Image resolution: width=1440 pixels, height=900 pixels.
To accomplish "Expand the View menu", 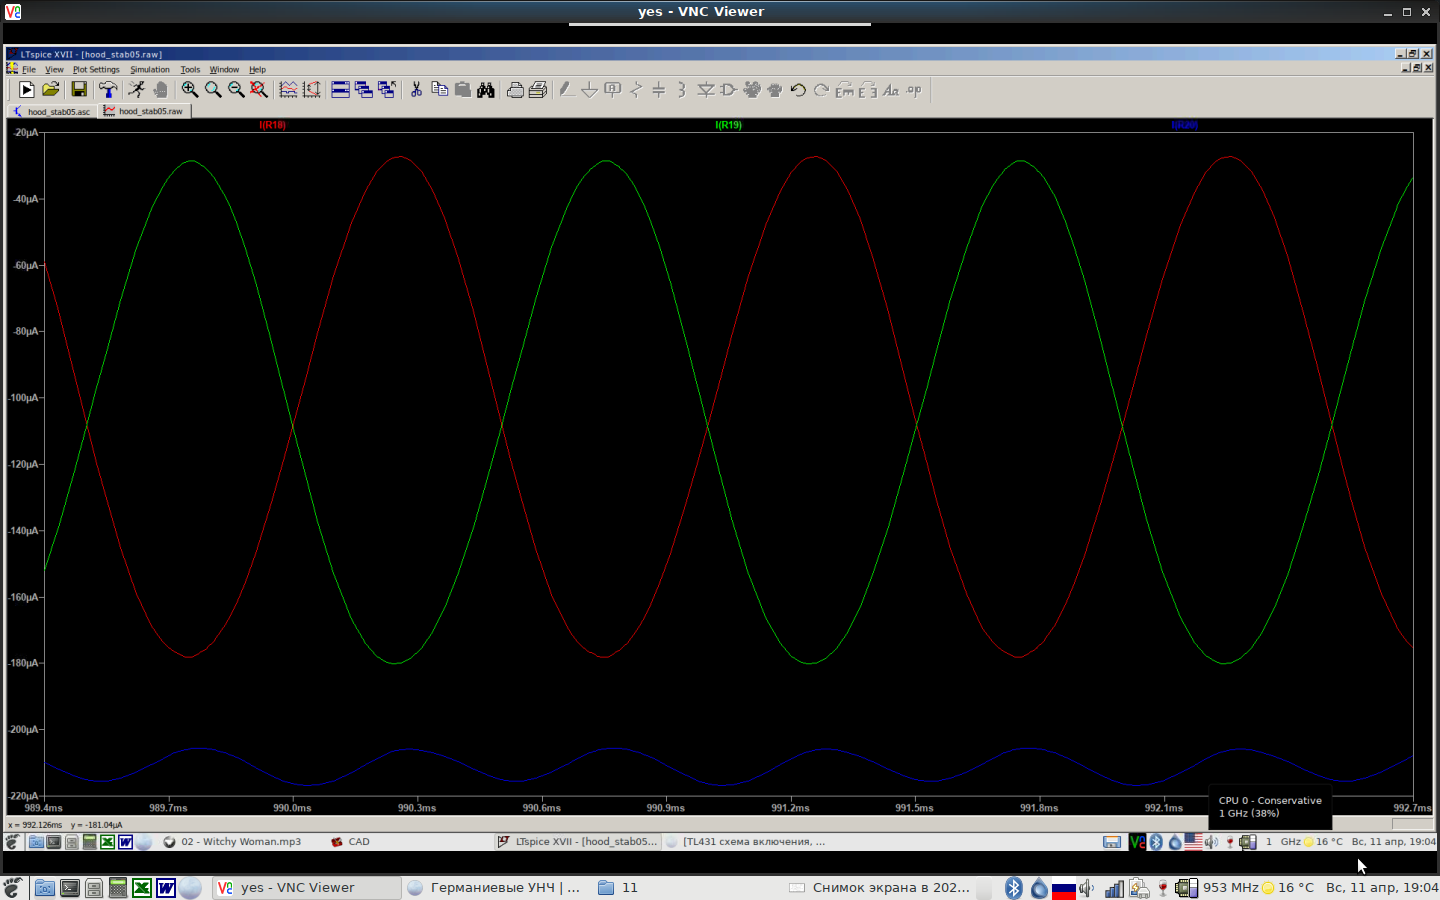I will coord(54,70).
